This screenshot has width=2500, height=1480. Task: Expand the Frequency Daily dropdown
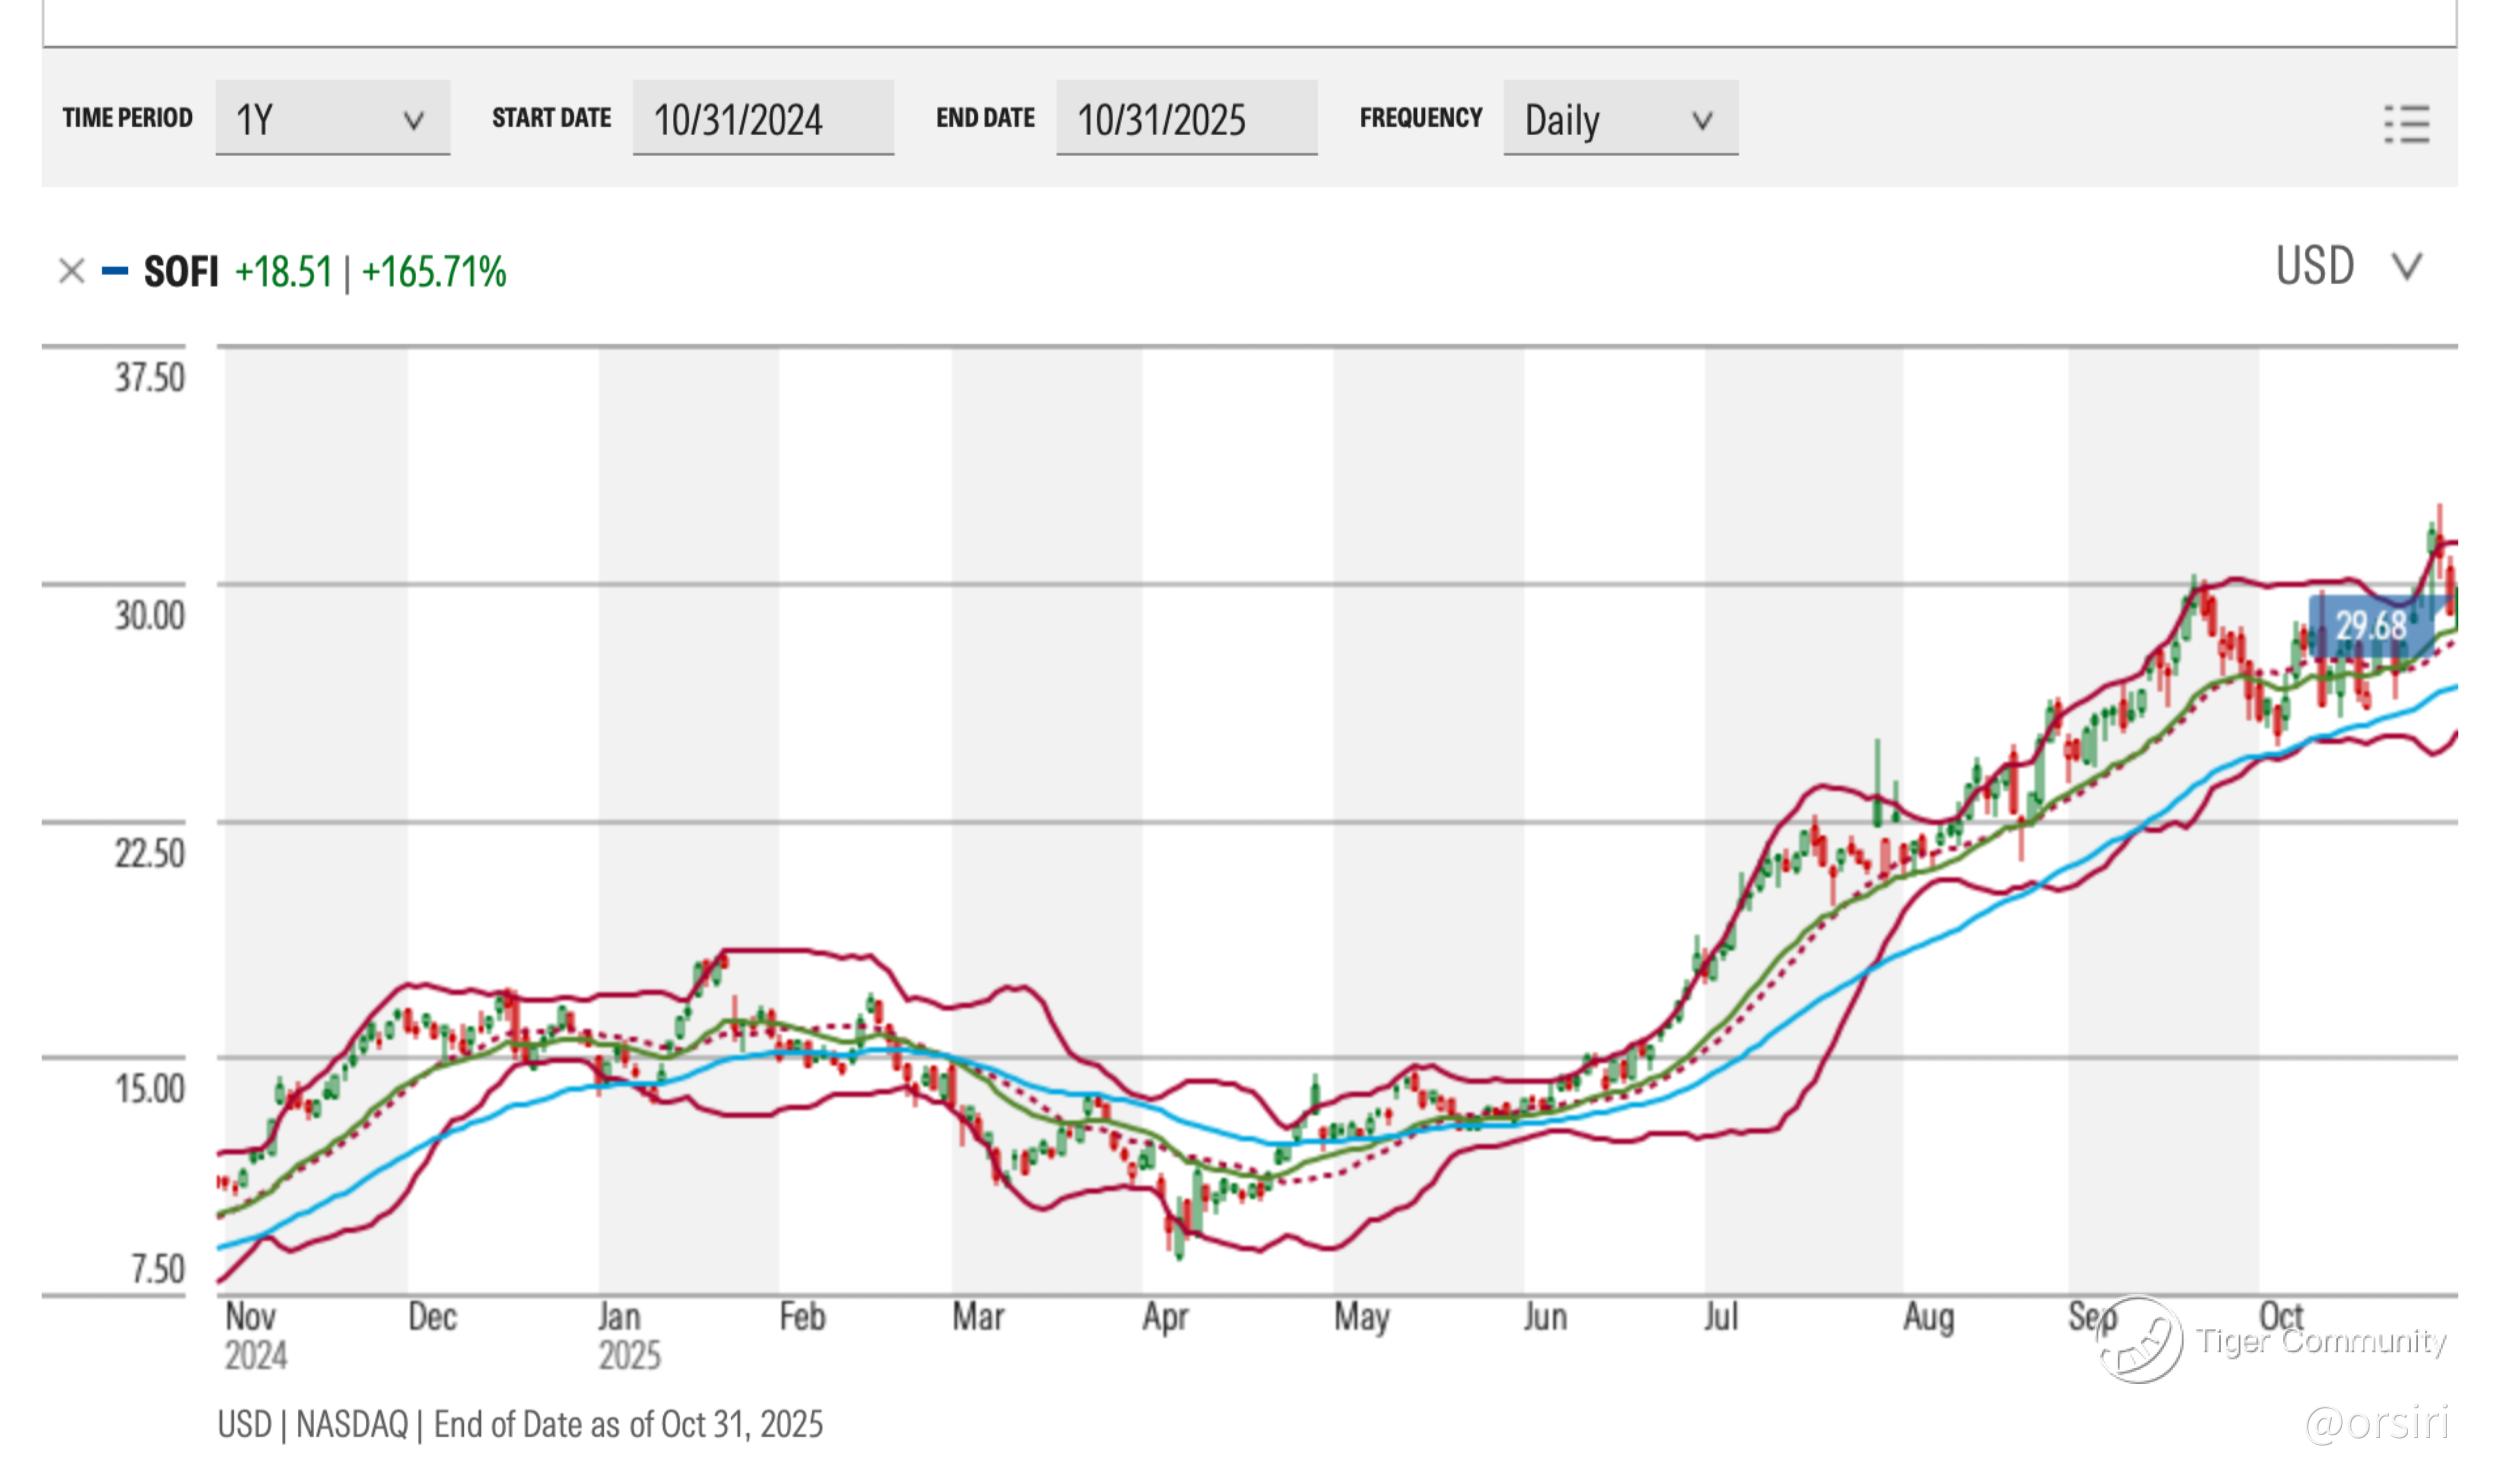[x=1619, y=119]
